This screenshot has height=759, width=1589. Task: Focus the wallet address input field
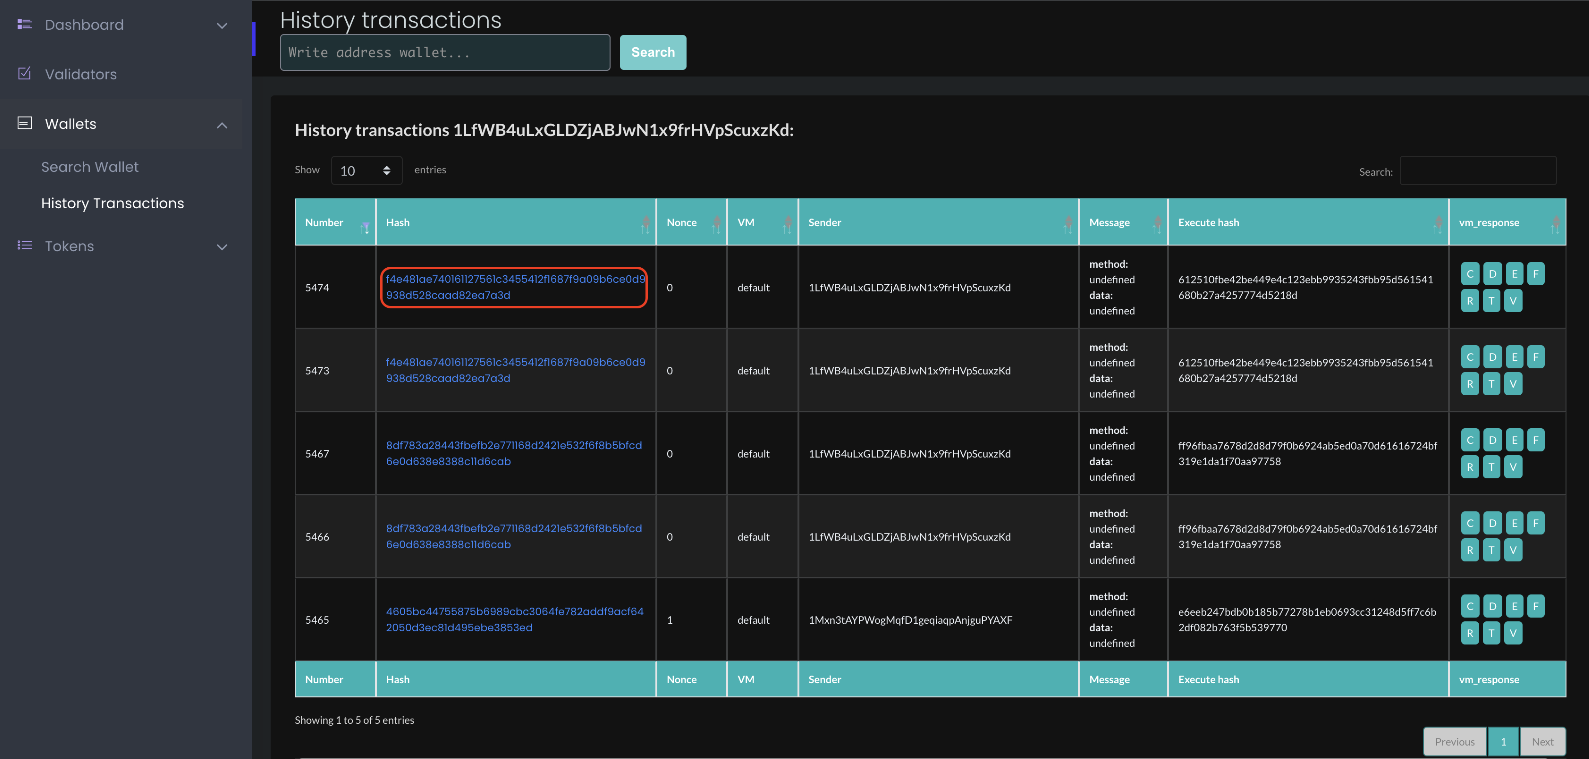pyautogui.click(x=445, y=52)
